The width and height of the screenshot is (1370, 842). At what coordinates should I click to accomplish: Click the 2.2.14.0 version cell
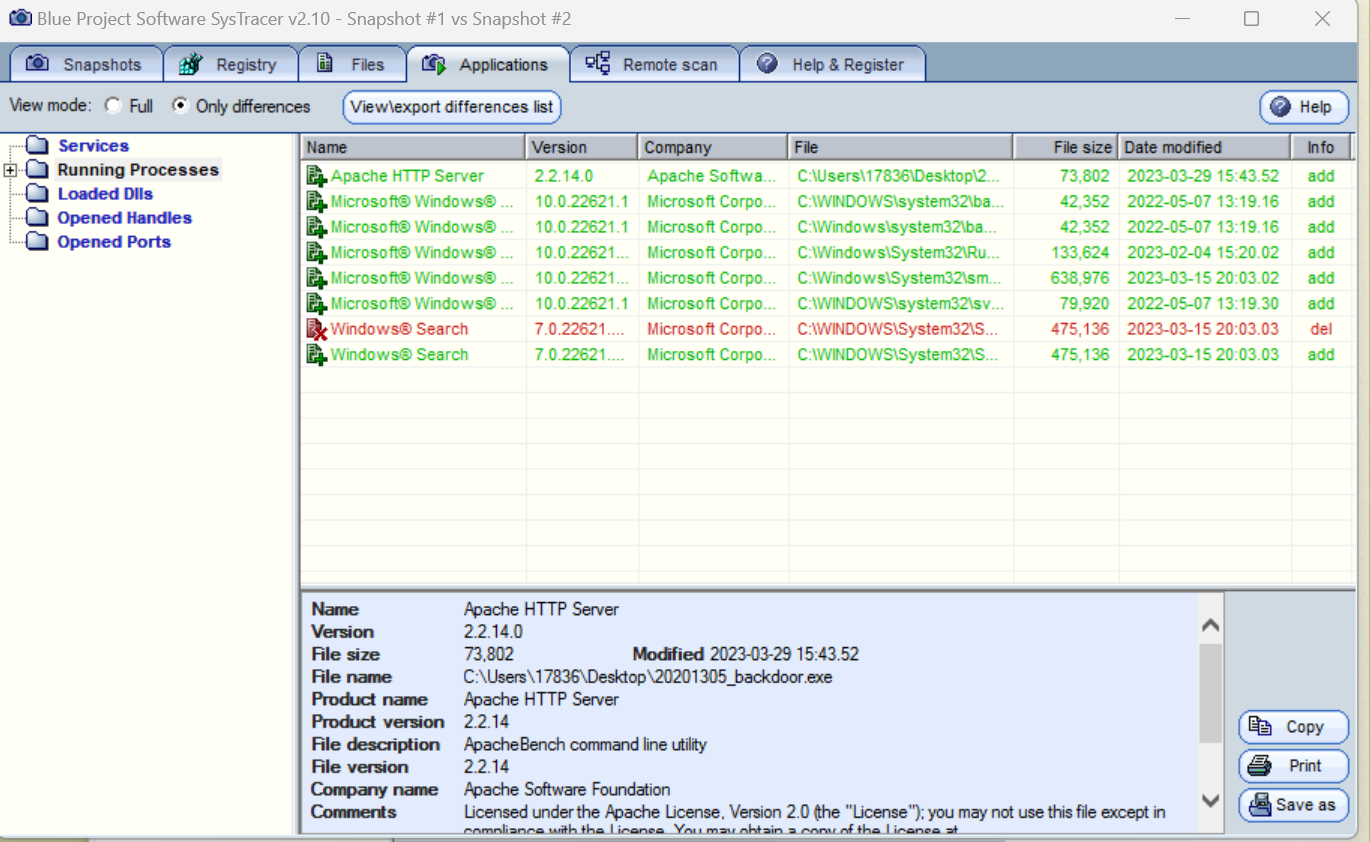[x=564, y=176]
